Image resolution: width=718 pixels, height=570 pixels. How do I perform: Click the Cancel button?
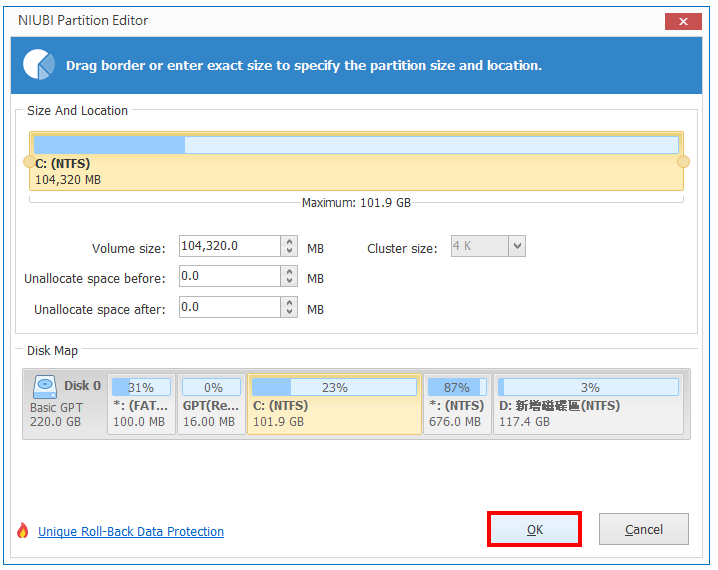coord(643,529)
